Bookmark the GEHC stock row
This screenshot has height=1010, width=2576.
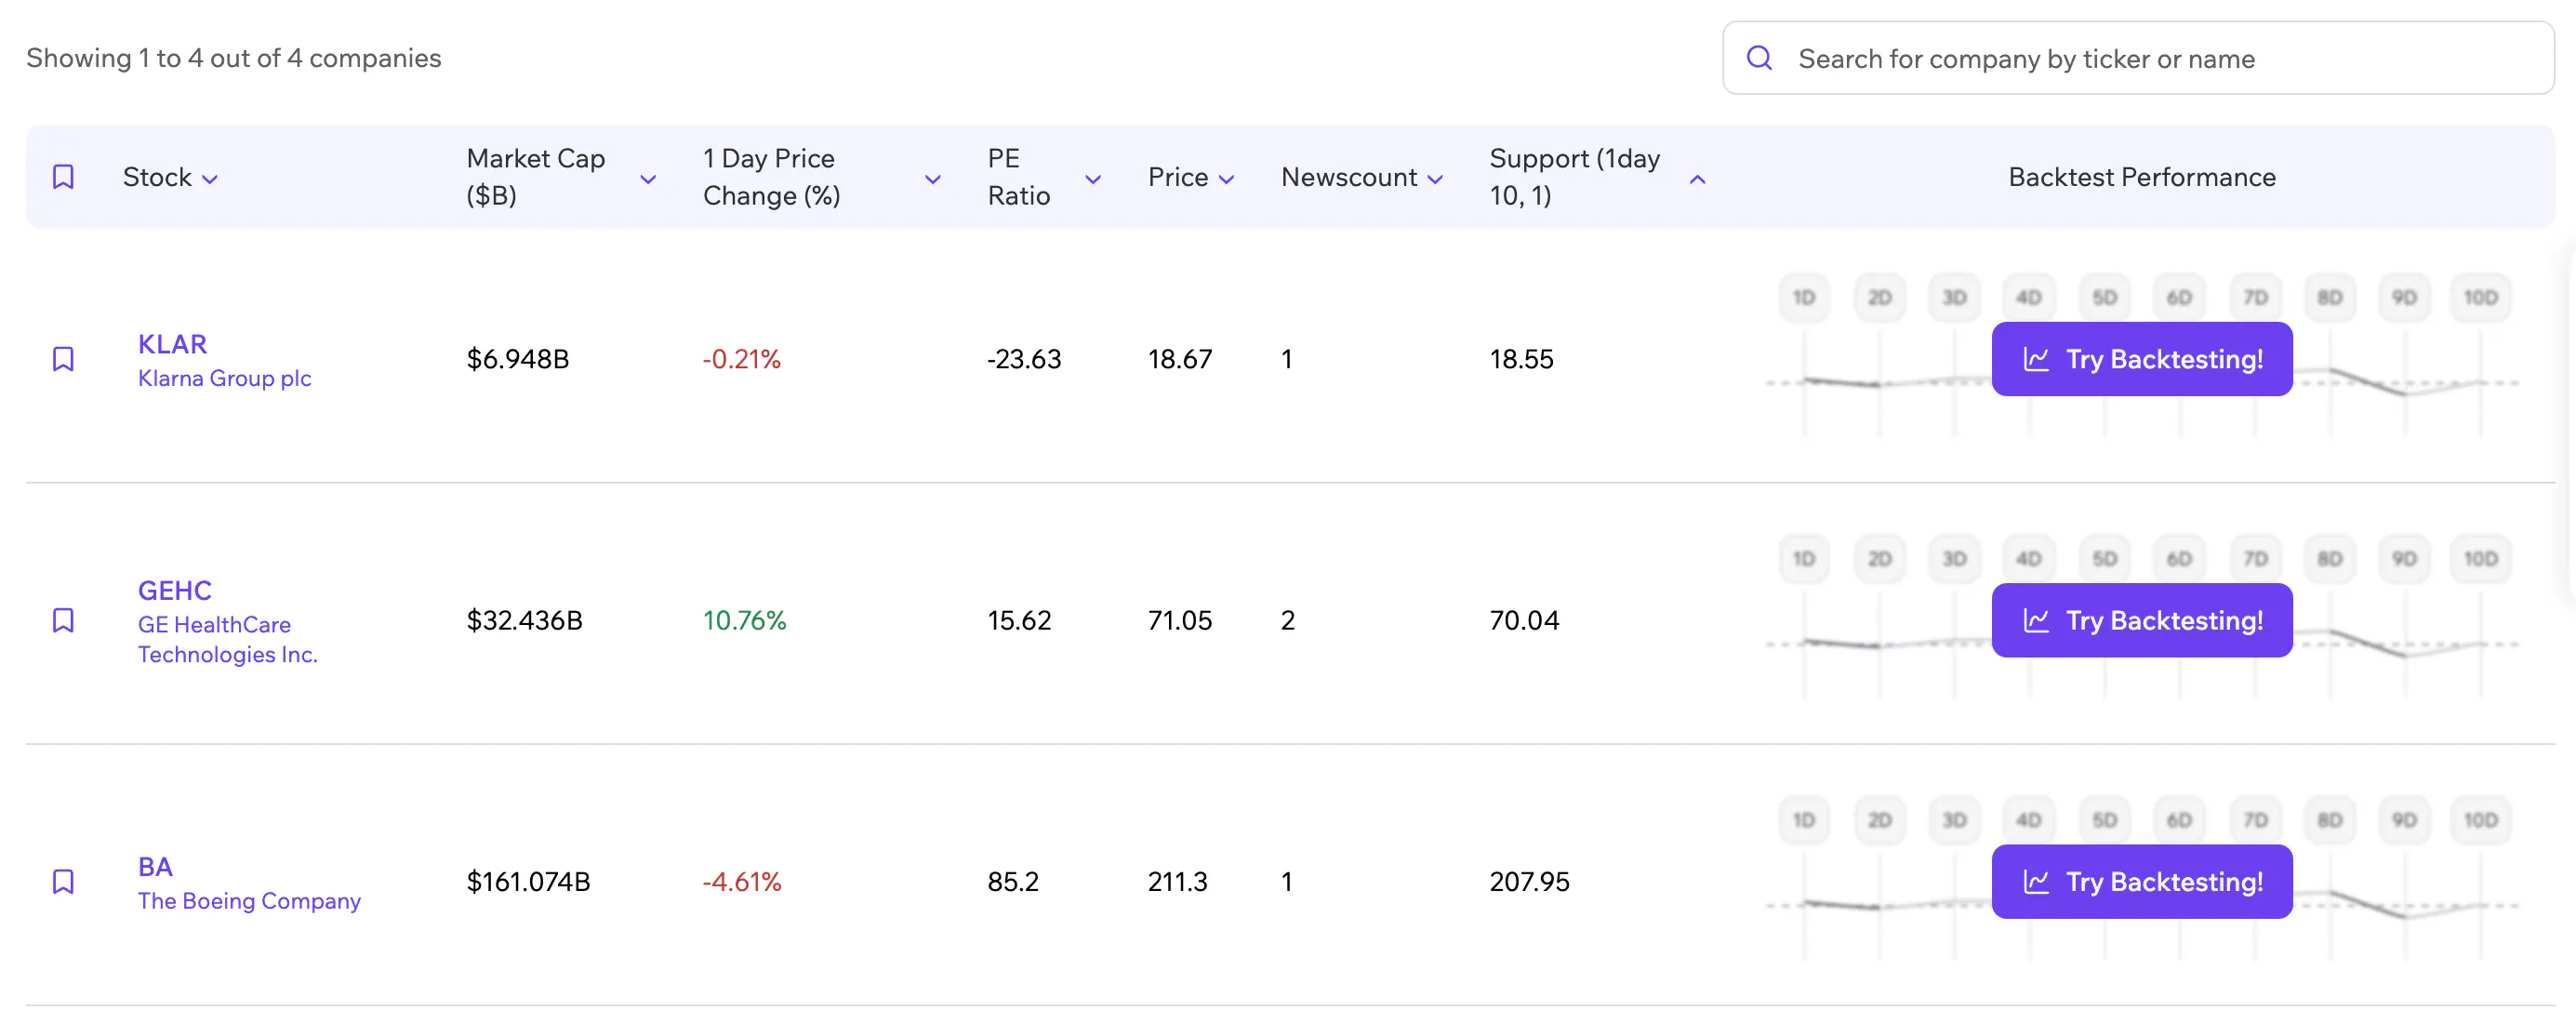pyautogui.click(x=63, y=620)
